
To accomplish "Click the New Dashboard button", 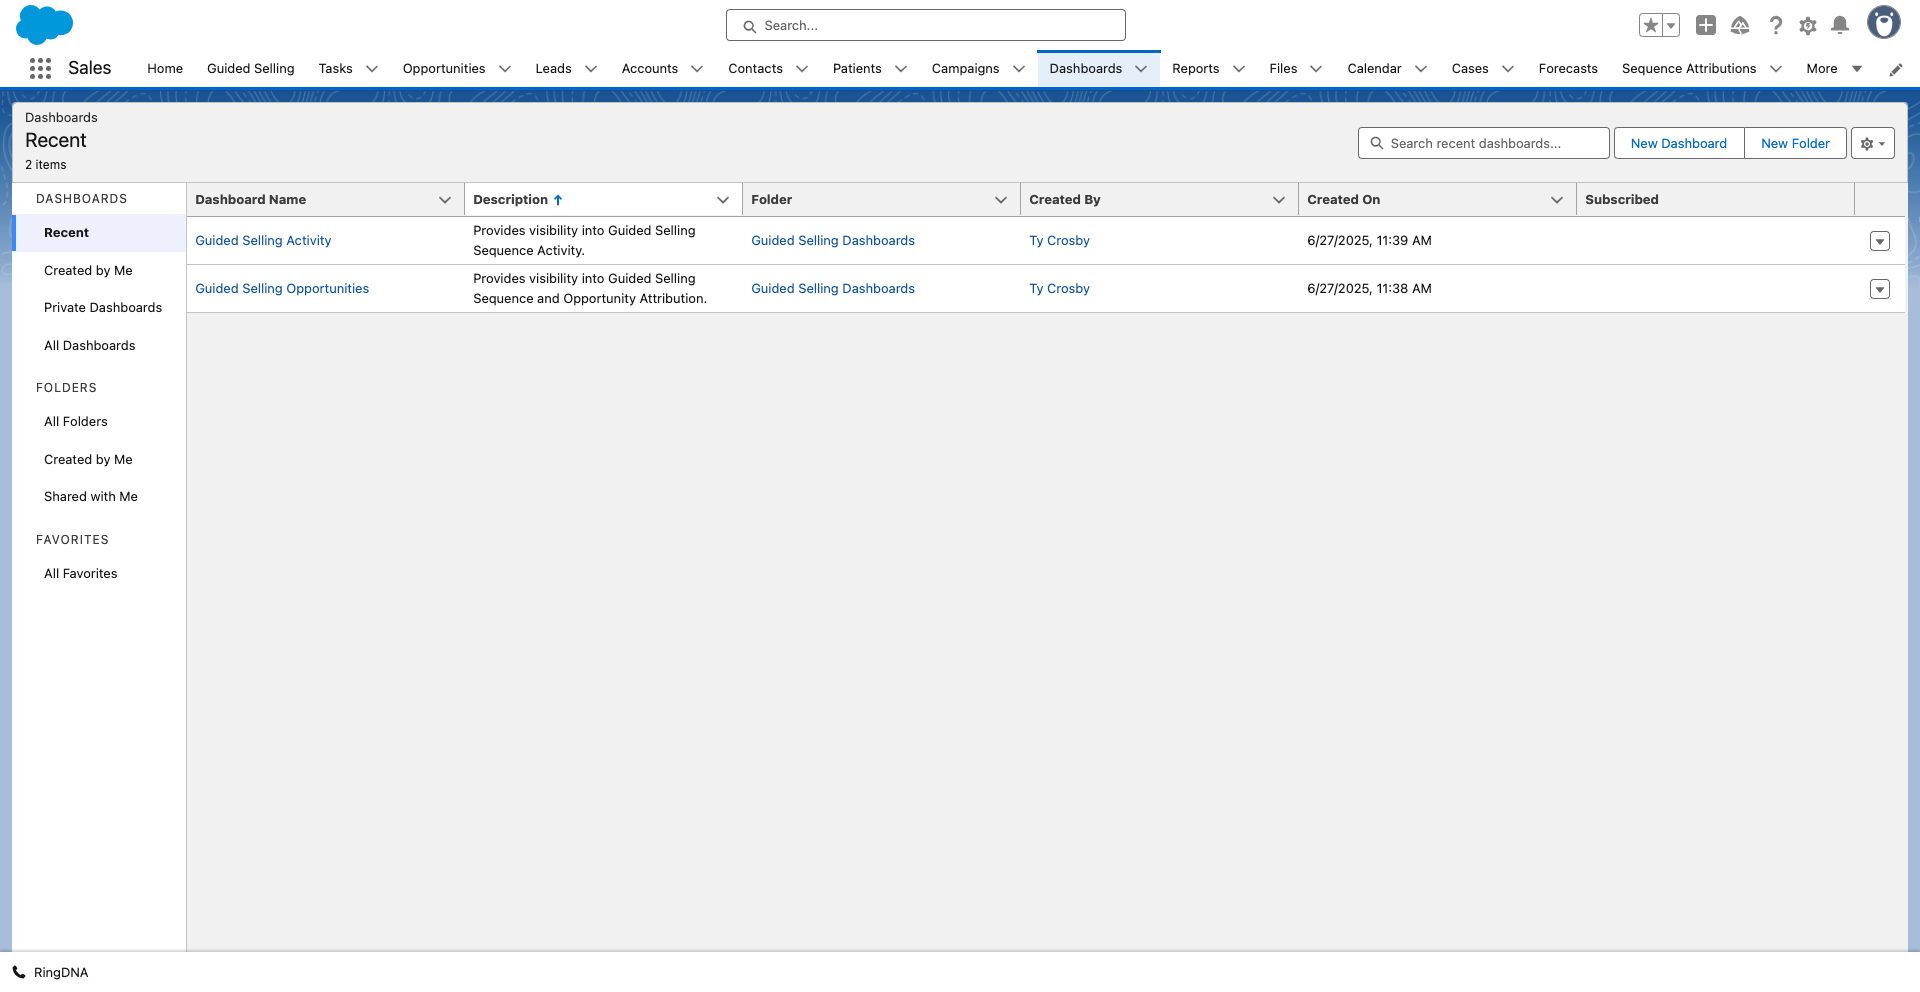I will [x=1678, y=143].
